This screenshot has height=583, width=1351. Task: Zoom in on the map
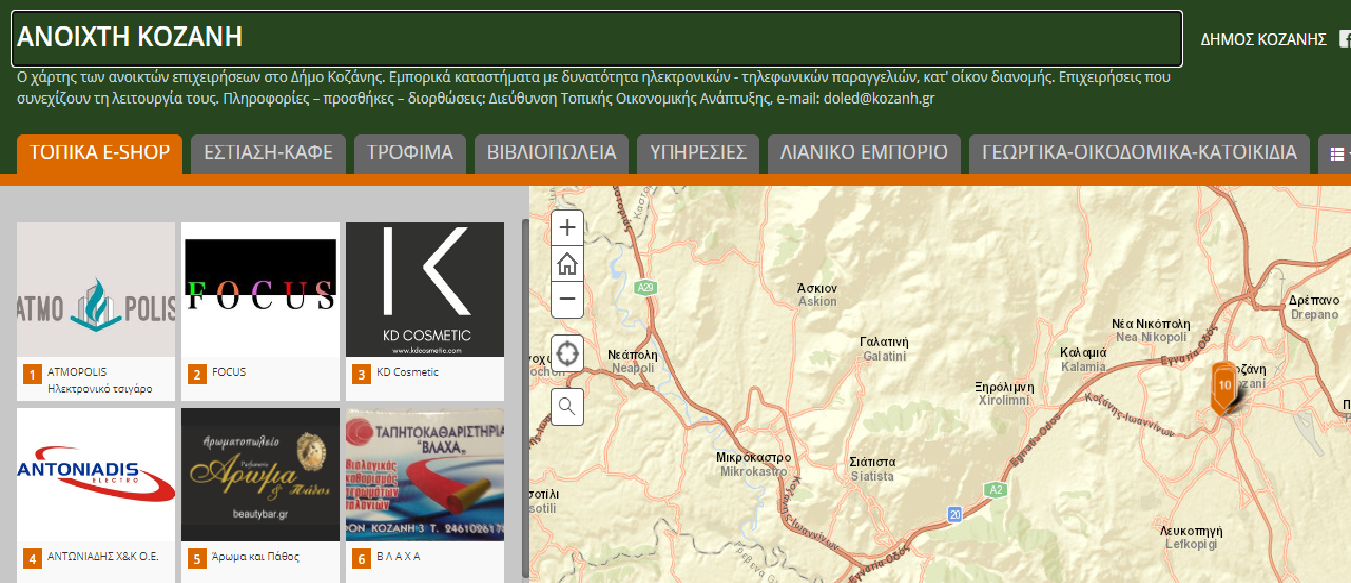[x=567, y=228]
